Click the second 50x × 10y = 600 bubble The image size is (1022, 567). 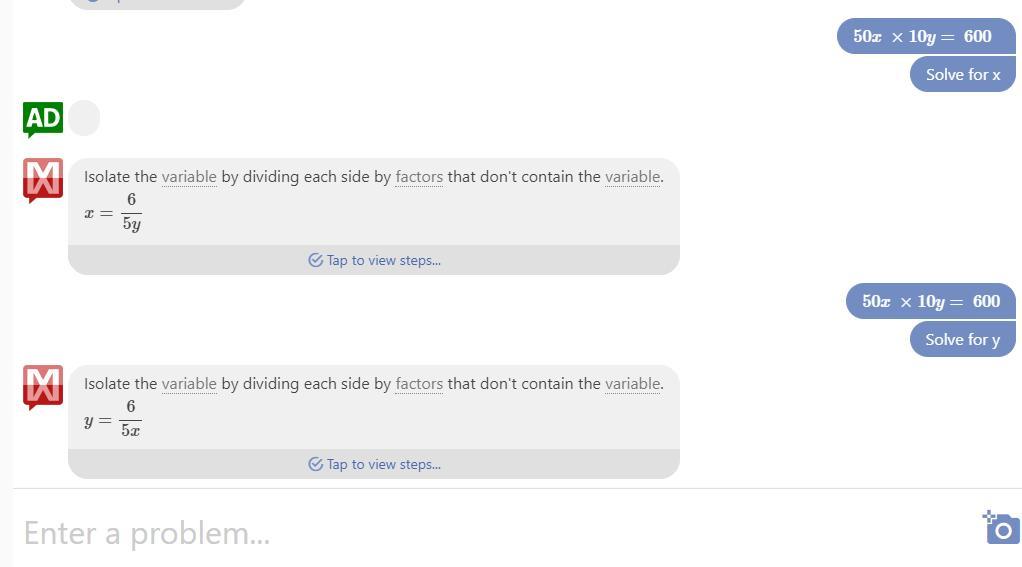click(x=931, y=301)
